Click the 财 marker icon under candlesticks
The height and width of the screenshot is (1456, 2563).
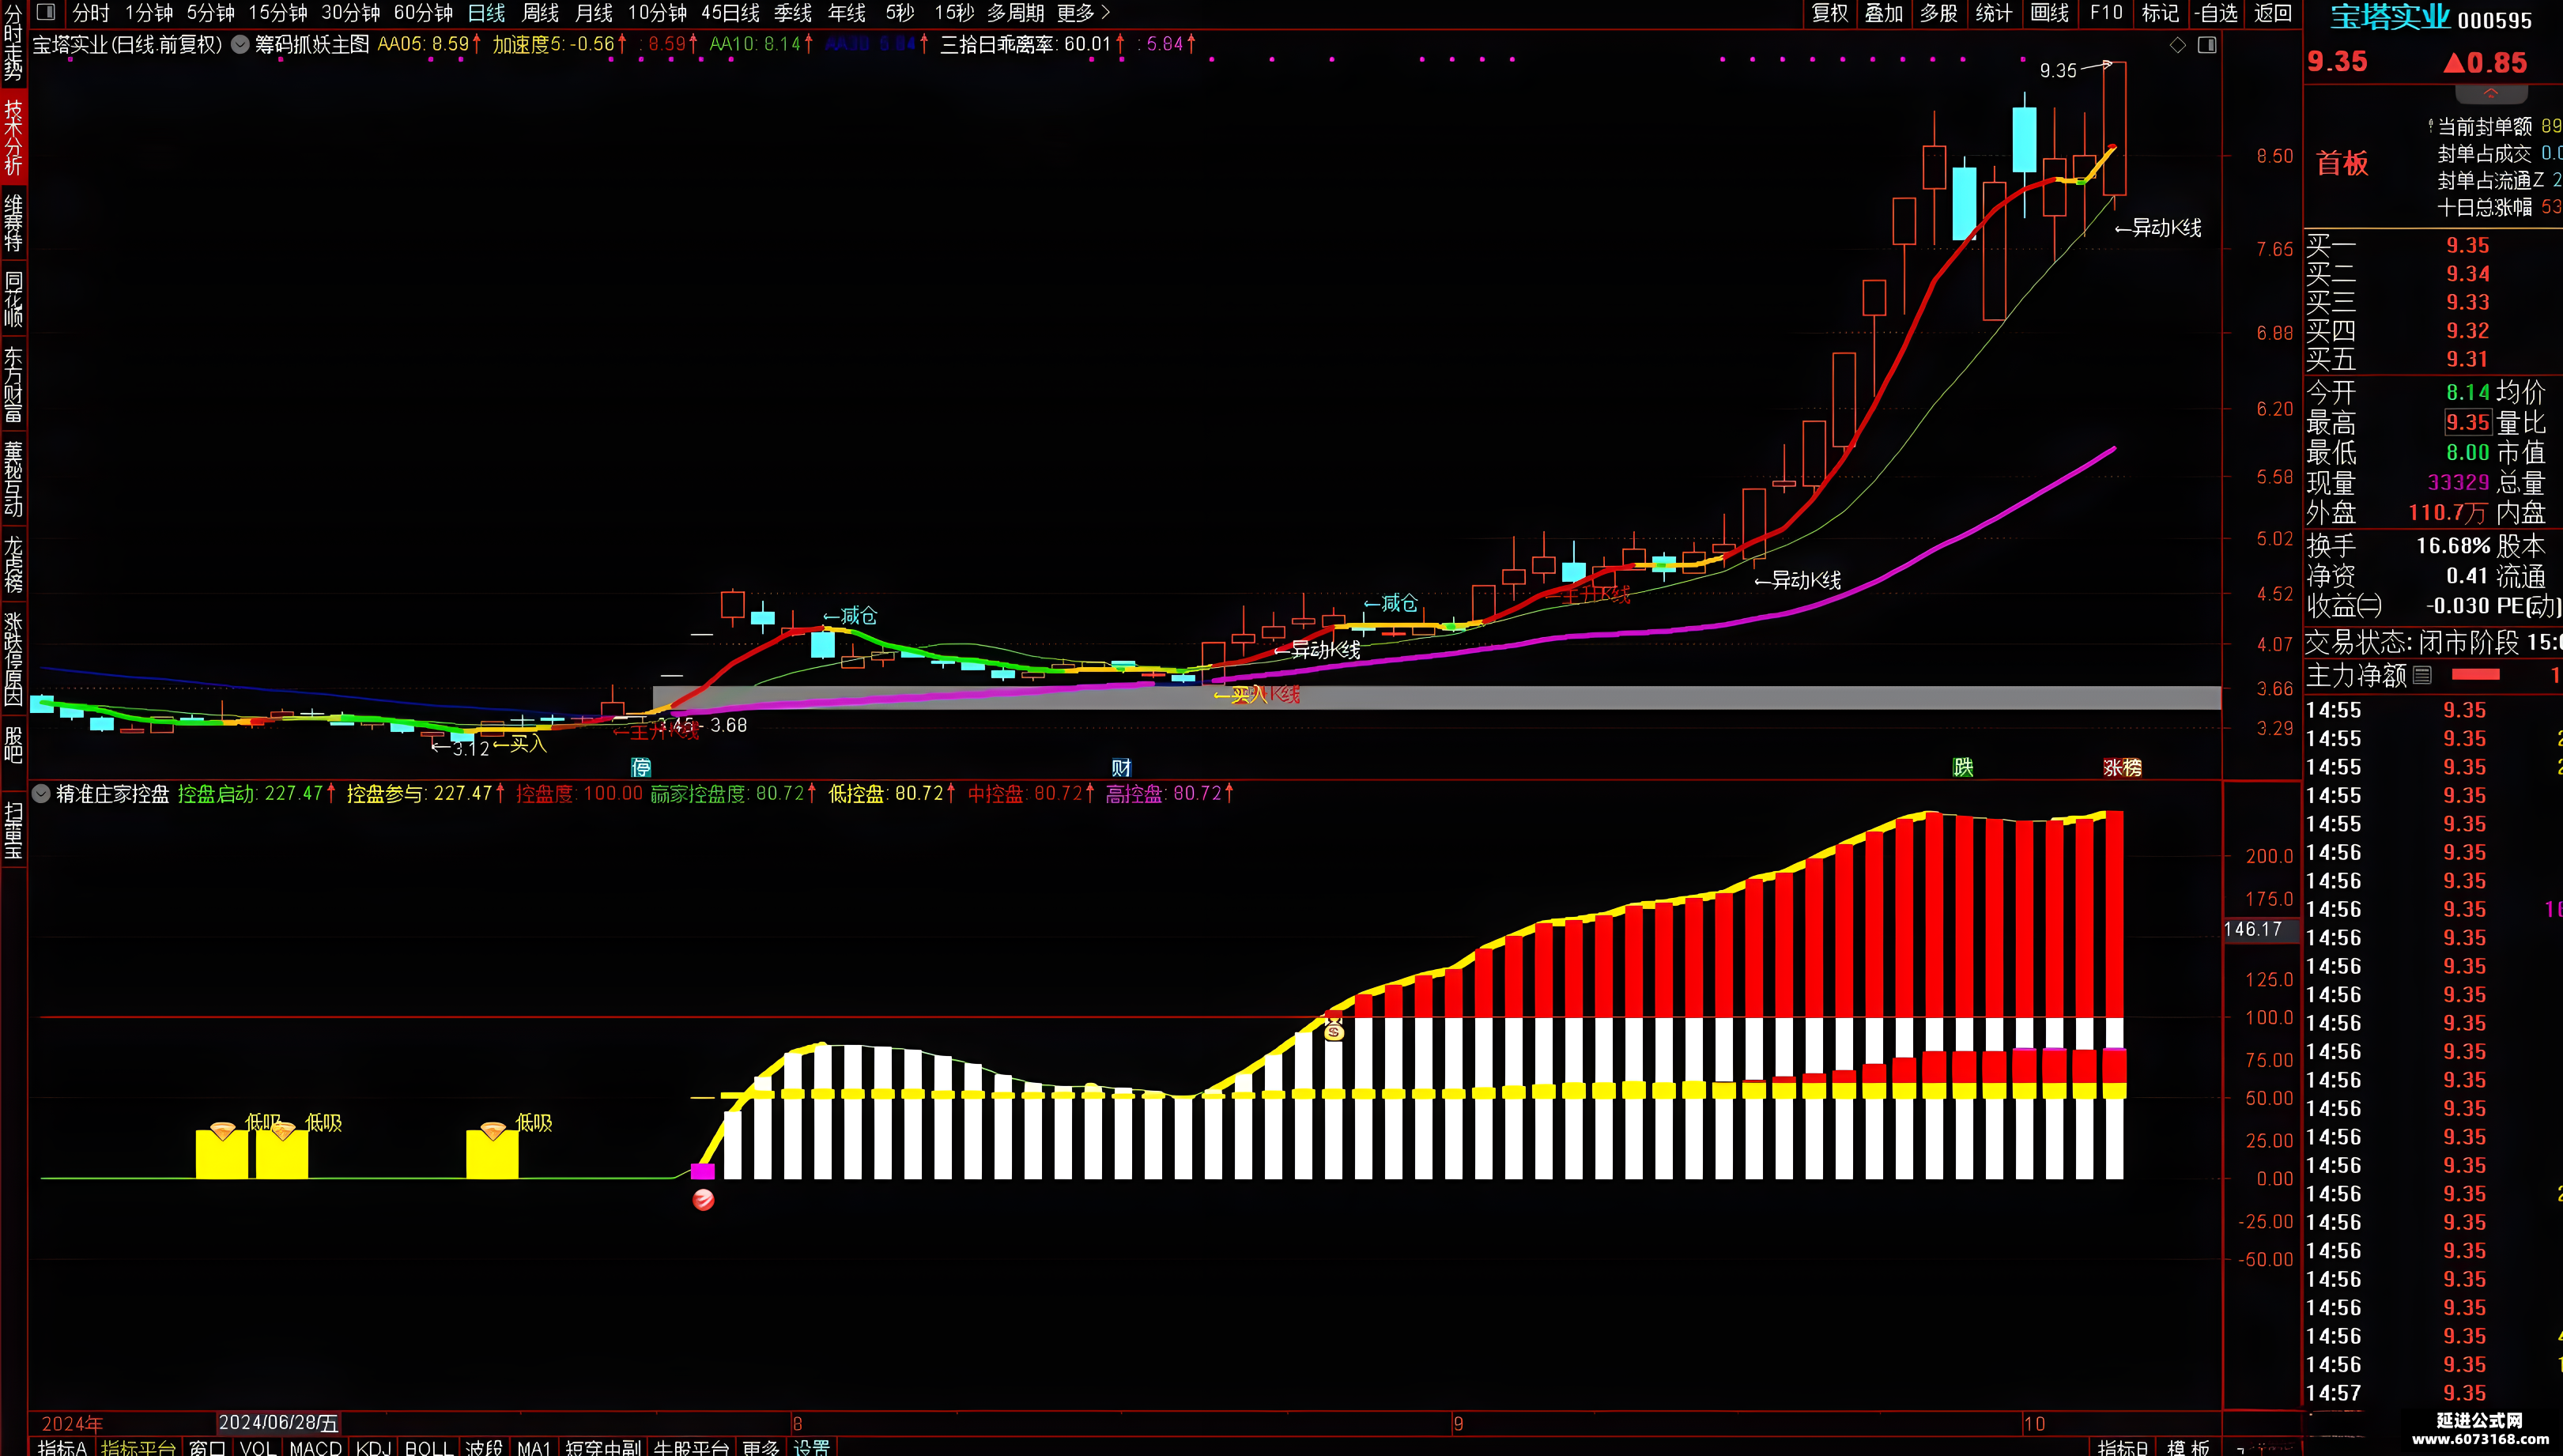[x=1121, y=767]
